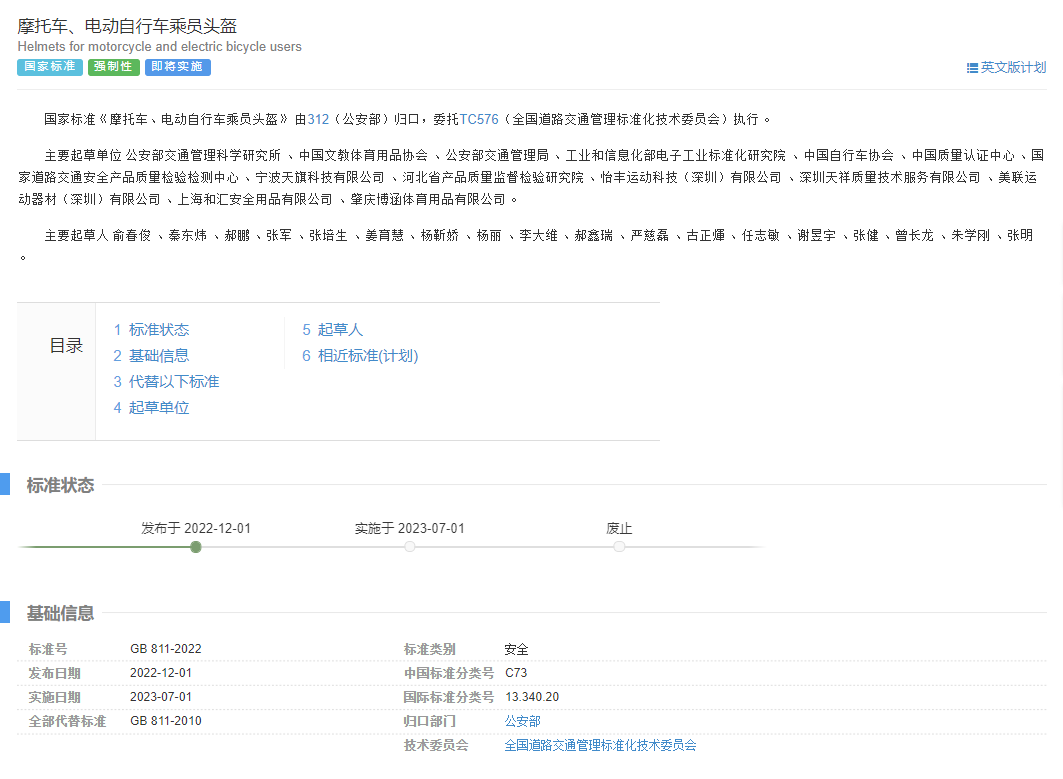
Task: Select the 发布日期 value 2022-12-01
Action: (161, 673)
